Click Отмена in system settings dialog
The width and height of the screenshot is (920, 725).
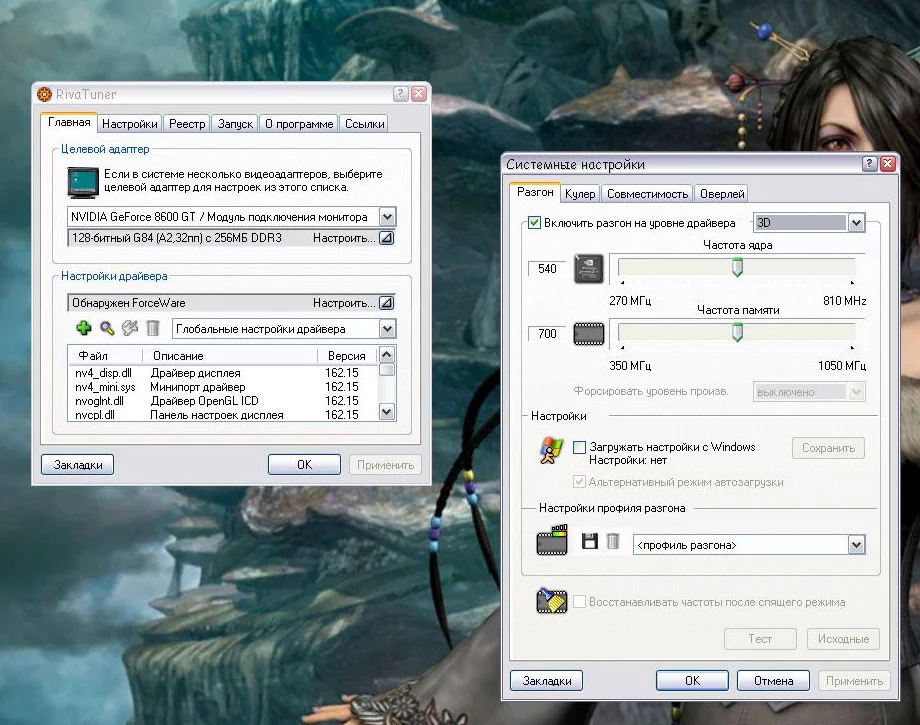coord(773,681)
